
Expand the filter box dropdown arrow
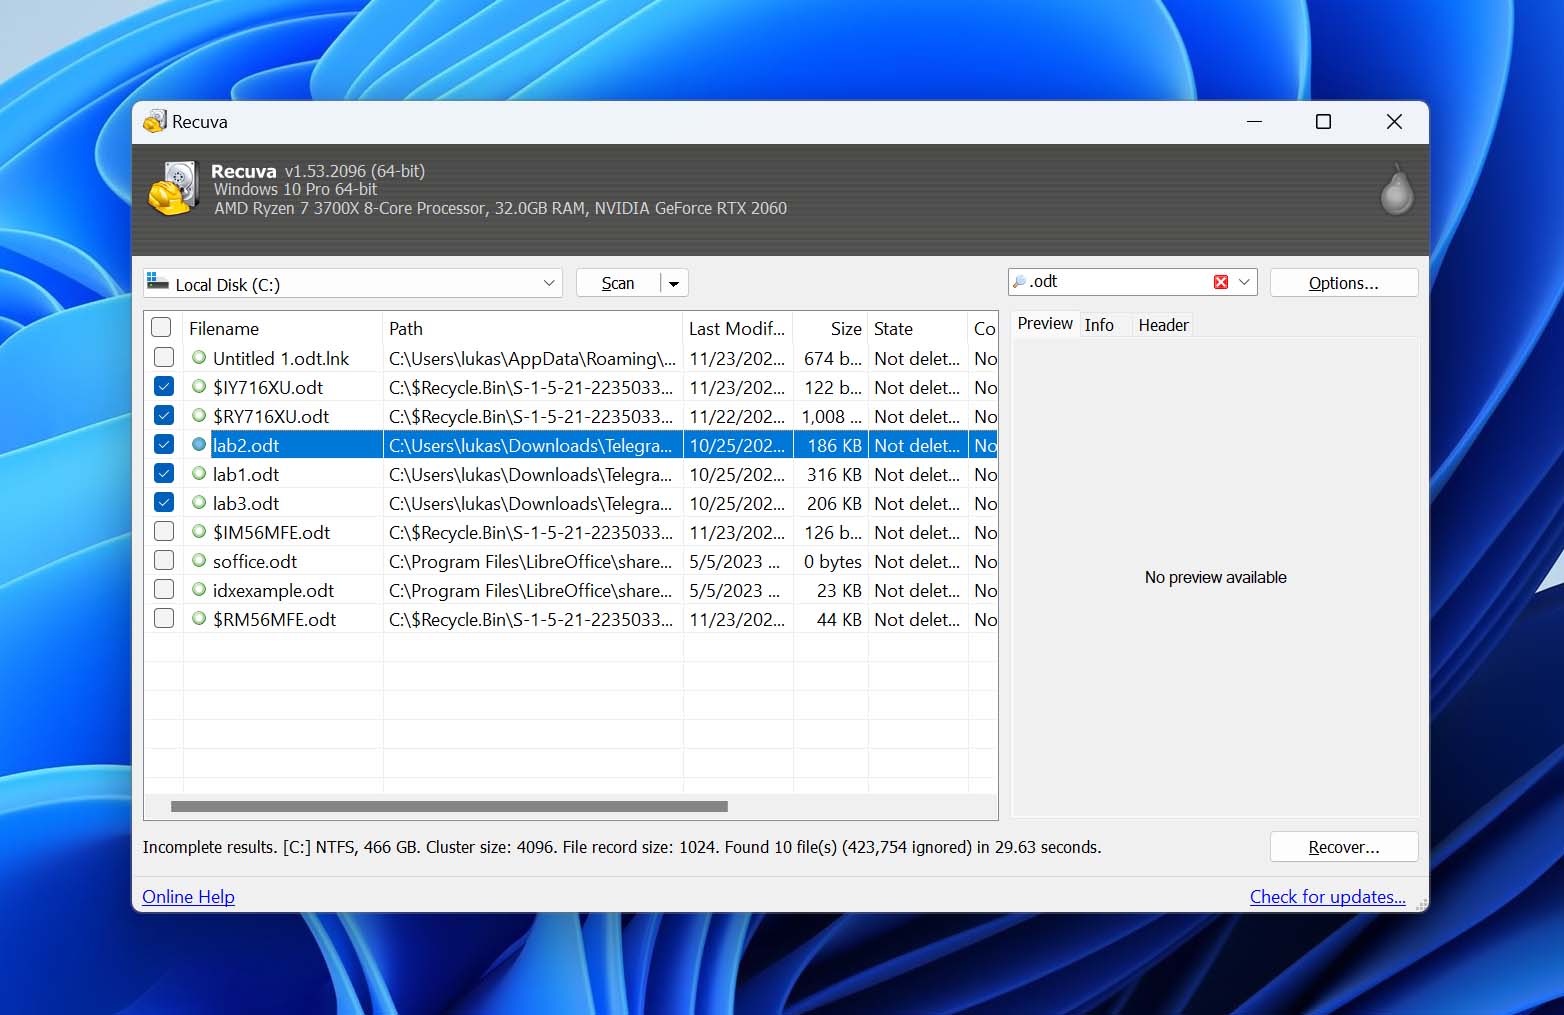click(1244, 282)
